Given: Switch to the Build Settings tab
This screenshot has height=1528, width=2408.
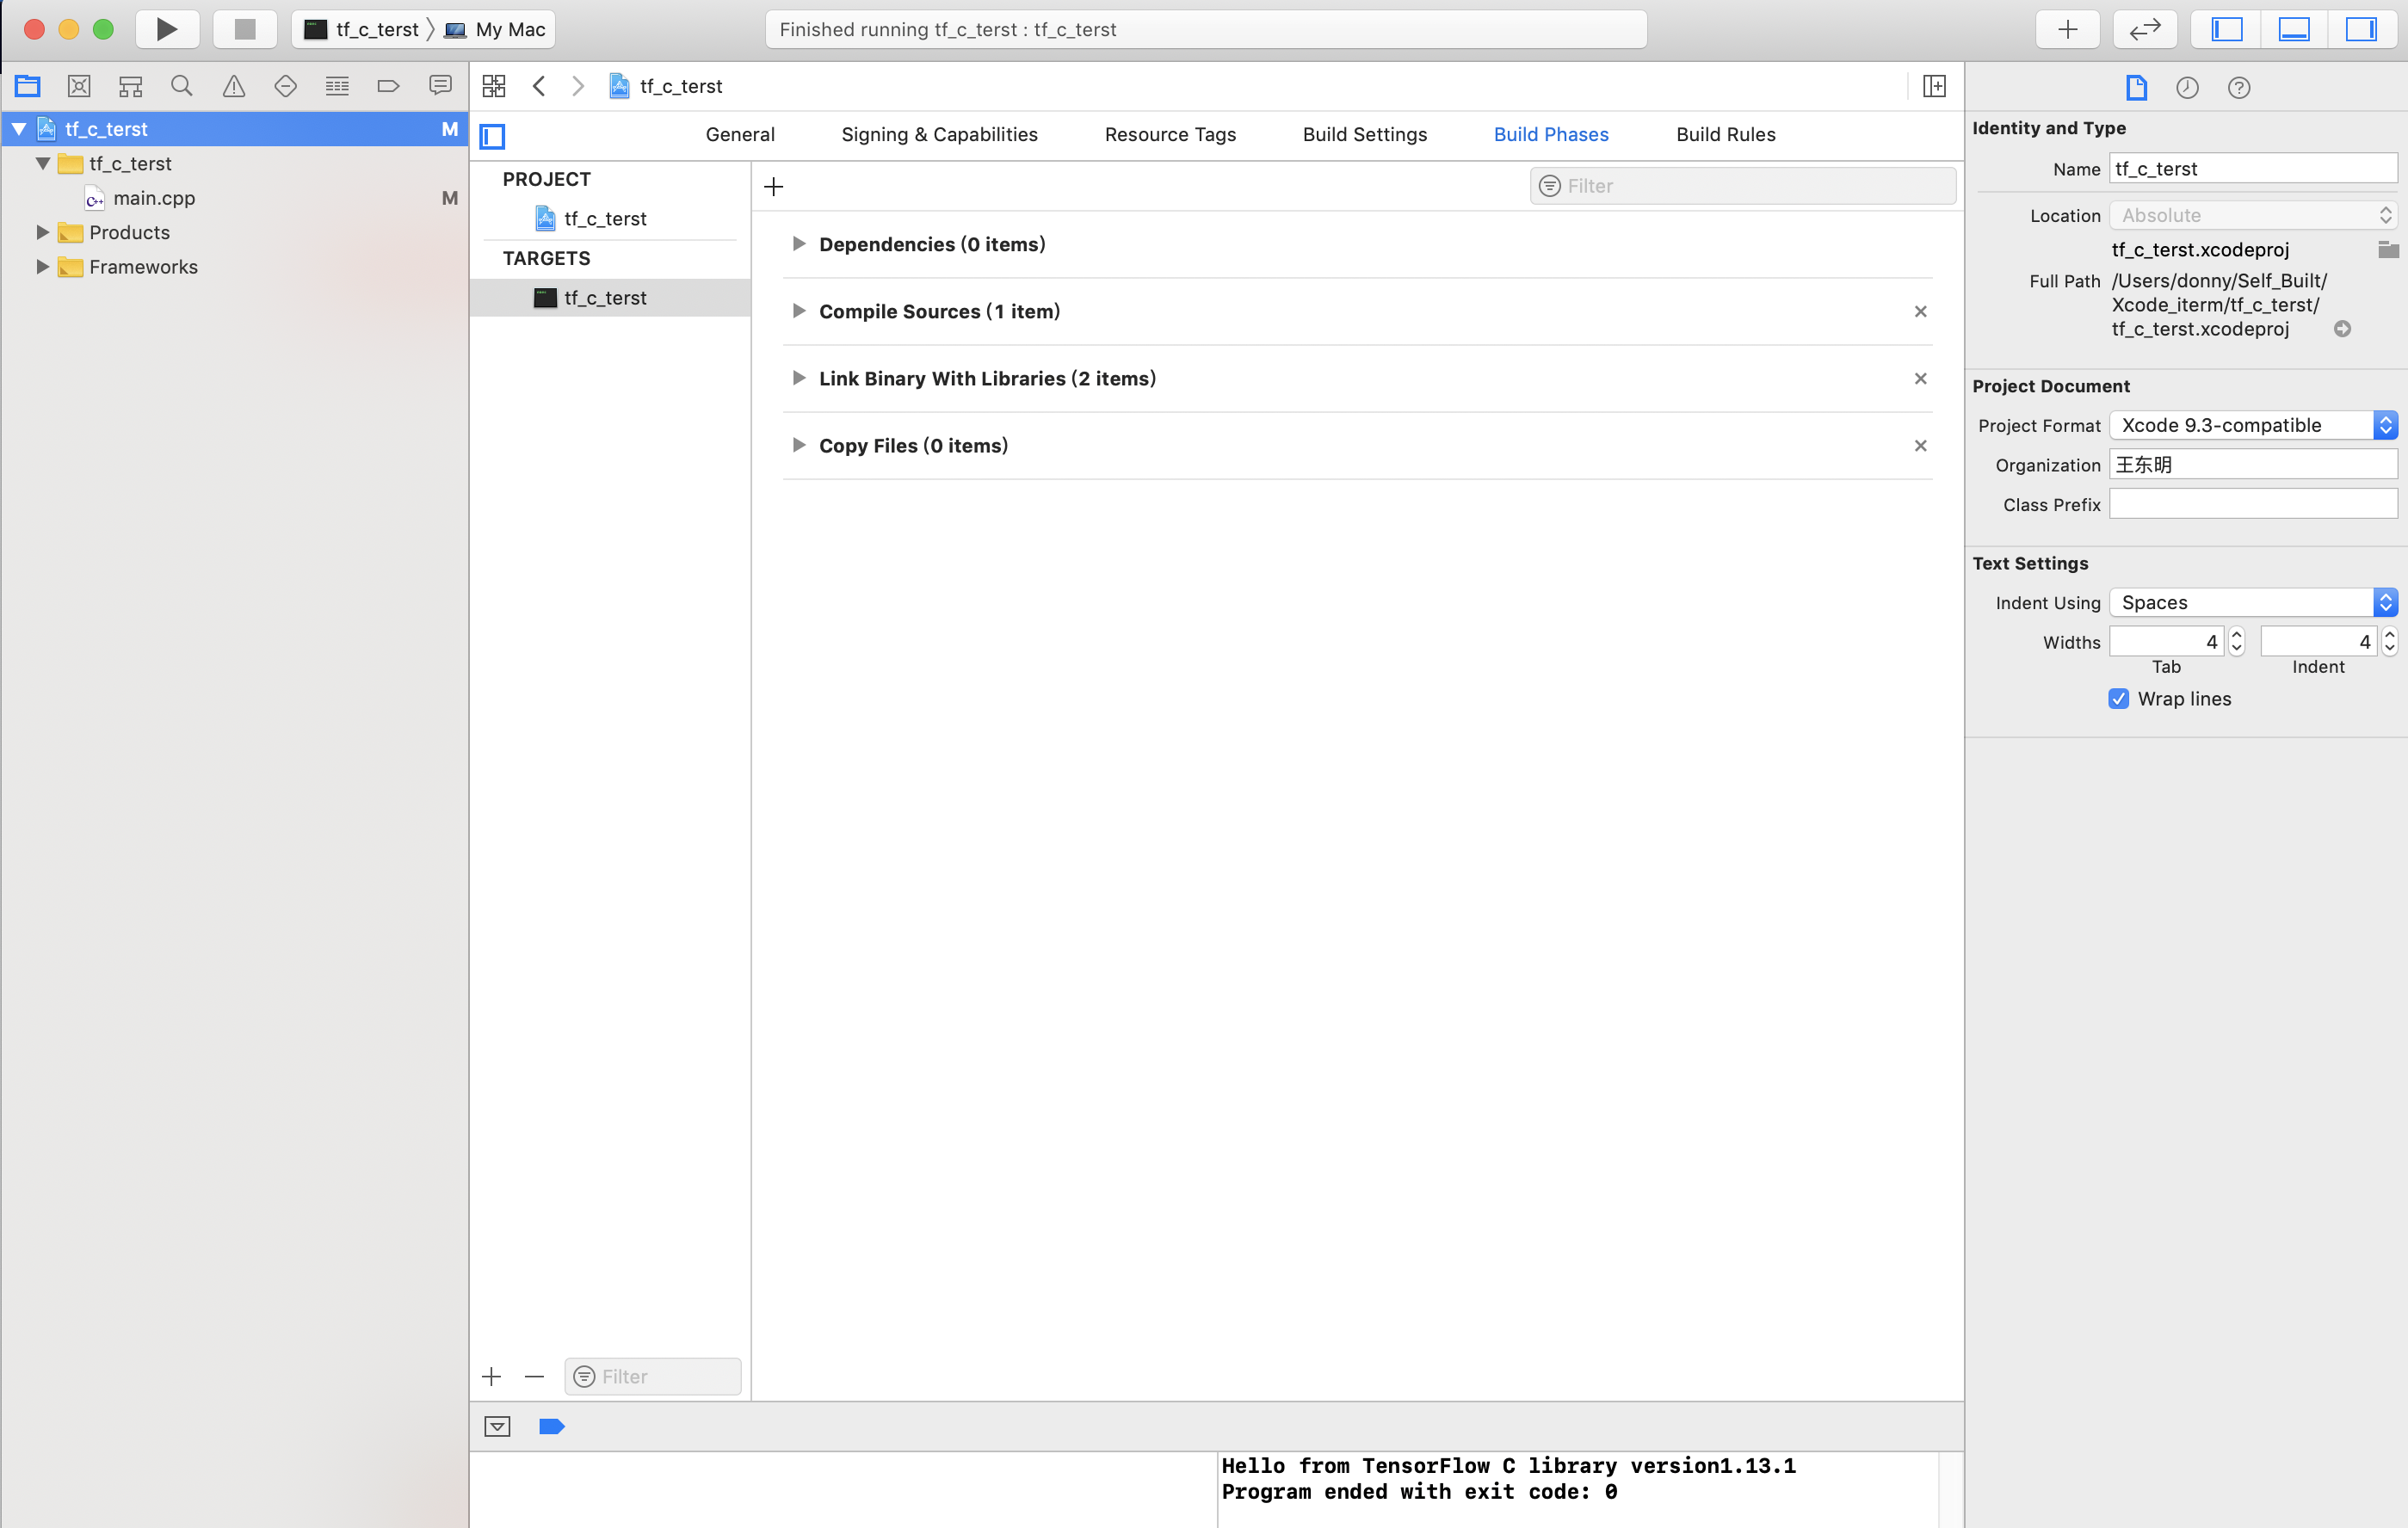Looking at the screenshot, I should click(1364, 134).
